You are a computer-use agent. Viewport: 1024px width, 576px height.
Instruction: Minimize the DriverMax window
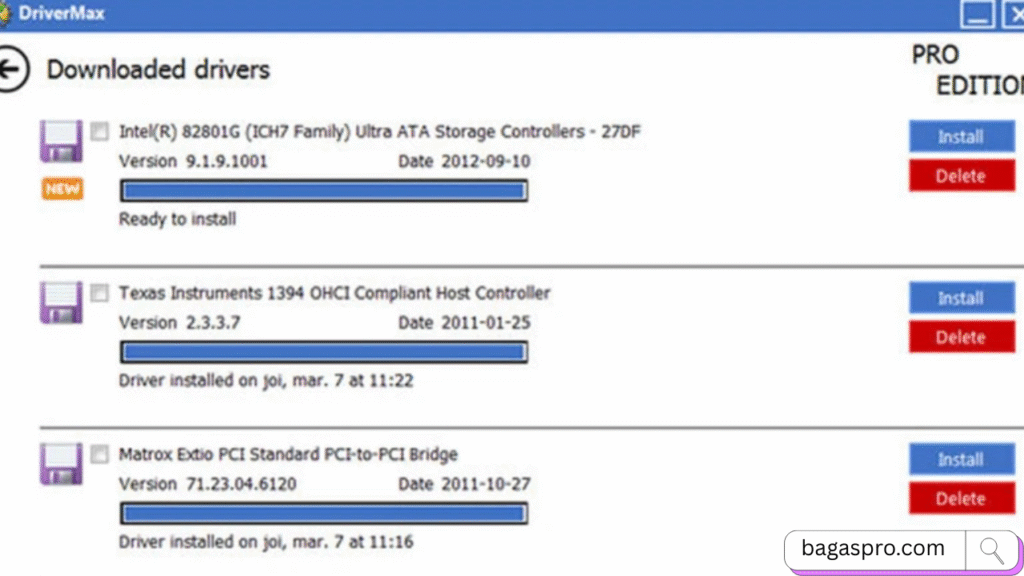977,14
